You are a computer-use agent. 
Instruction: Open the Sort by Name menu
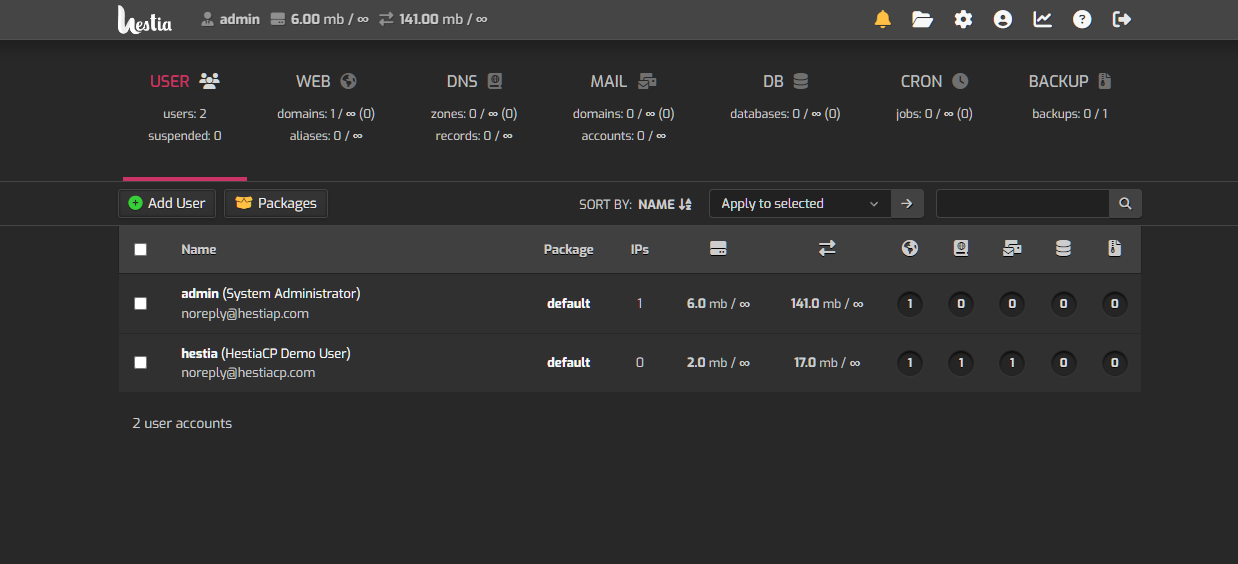664,204
